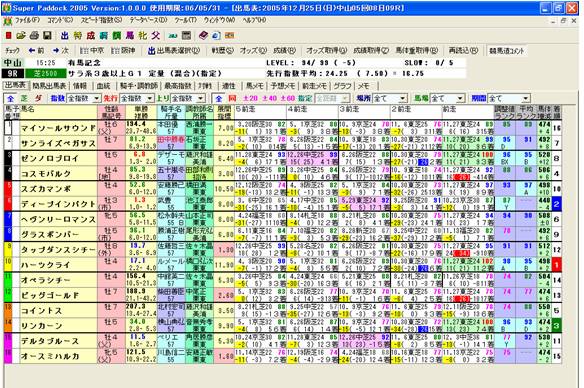The image size is (584, 388).
Task: Switch to the 簡易出馬表 tab
Action: click(x=49, y=86)
